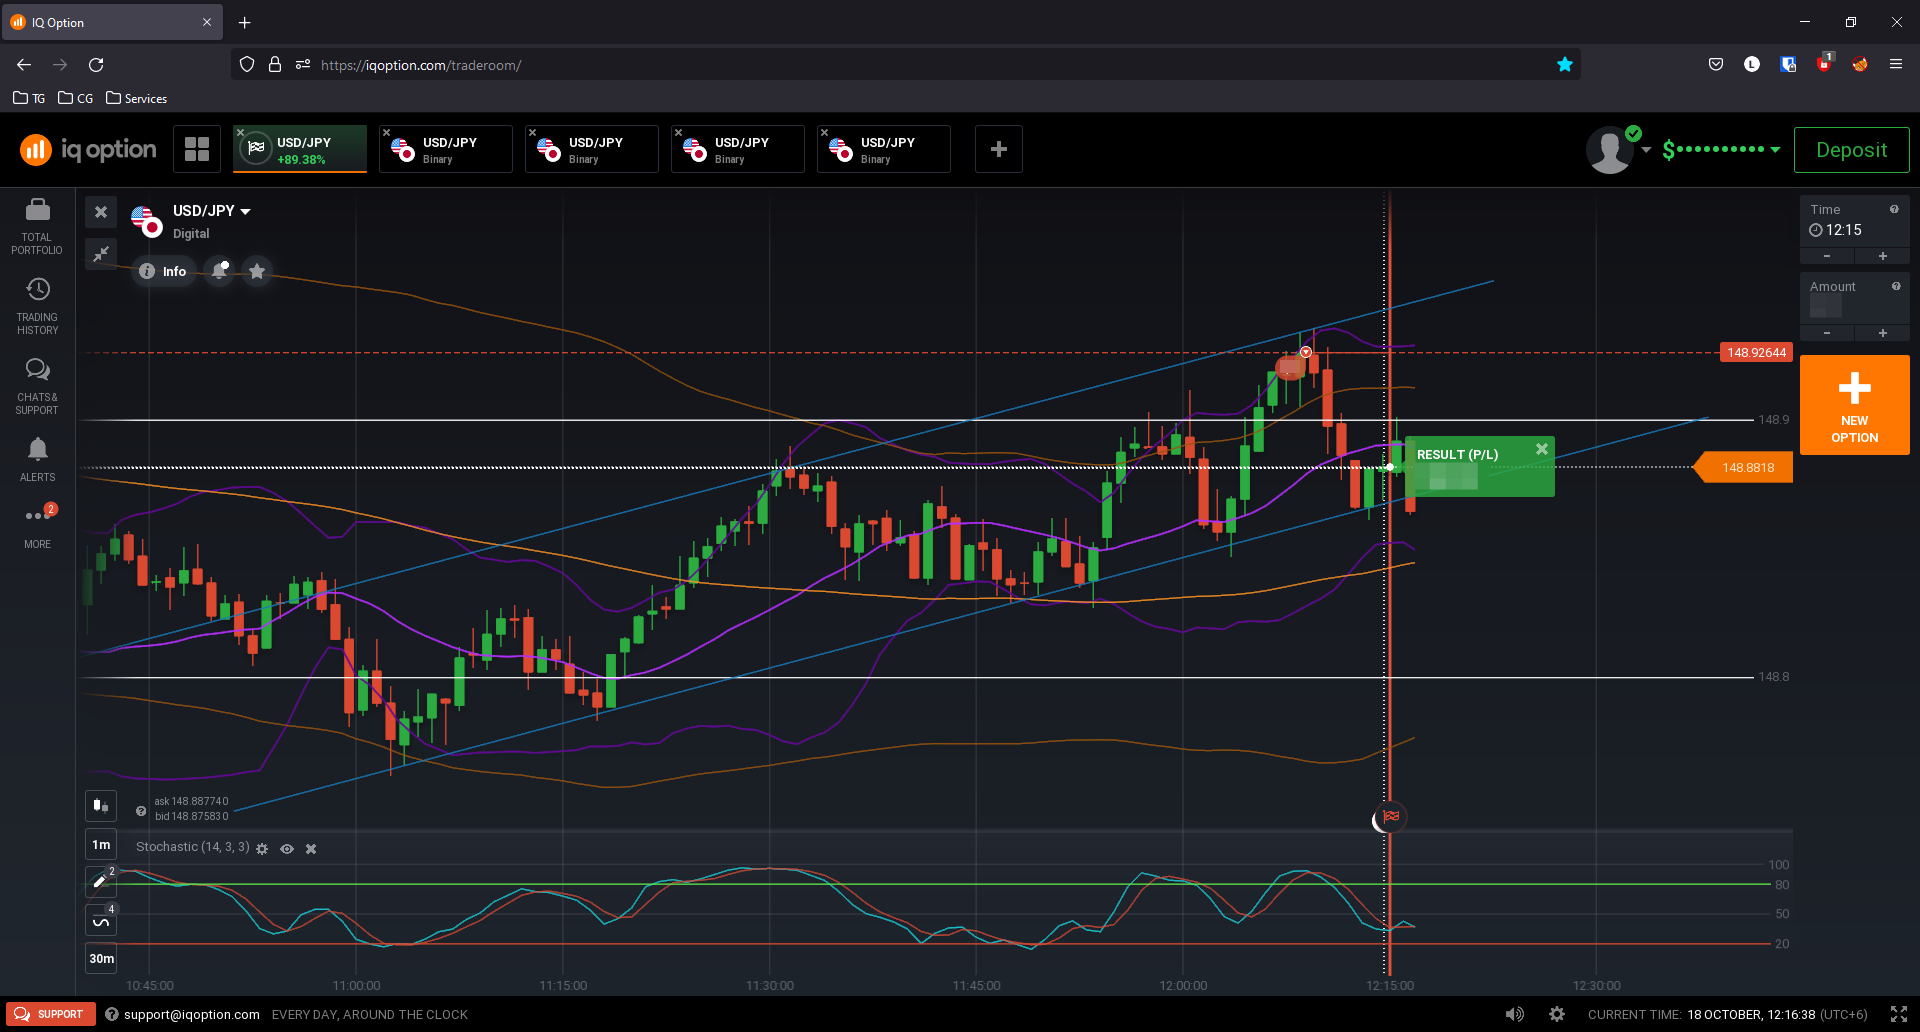Image resolution: width=1920 pixels, height=1032 pixels.
Task: Toggle Stochastic indicator visibility eye
Action: pyautogui.click(x=287, y=849)
